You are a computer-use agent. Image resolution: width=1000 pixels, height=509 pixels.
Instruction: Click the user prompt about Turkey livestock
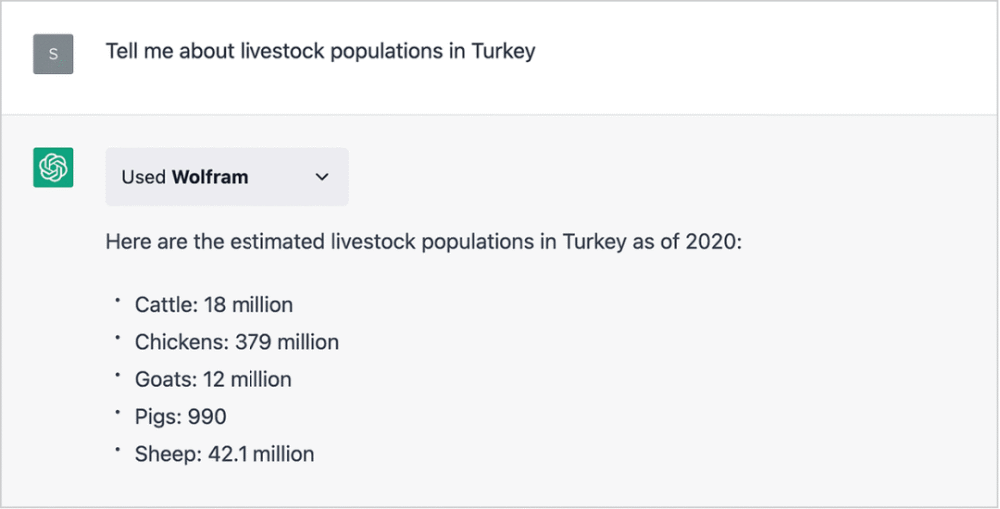coord(320,51)
